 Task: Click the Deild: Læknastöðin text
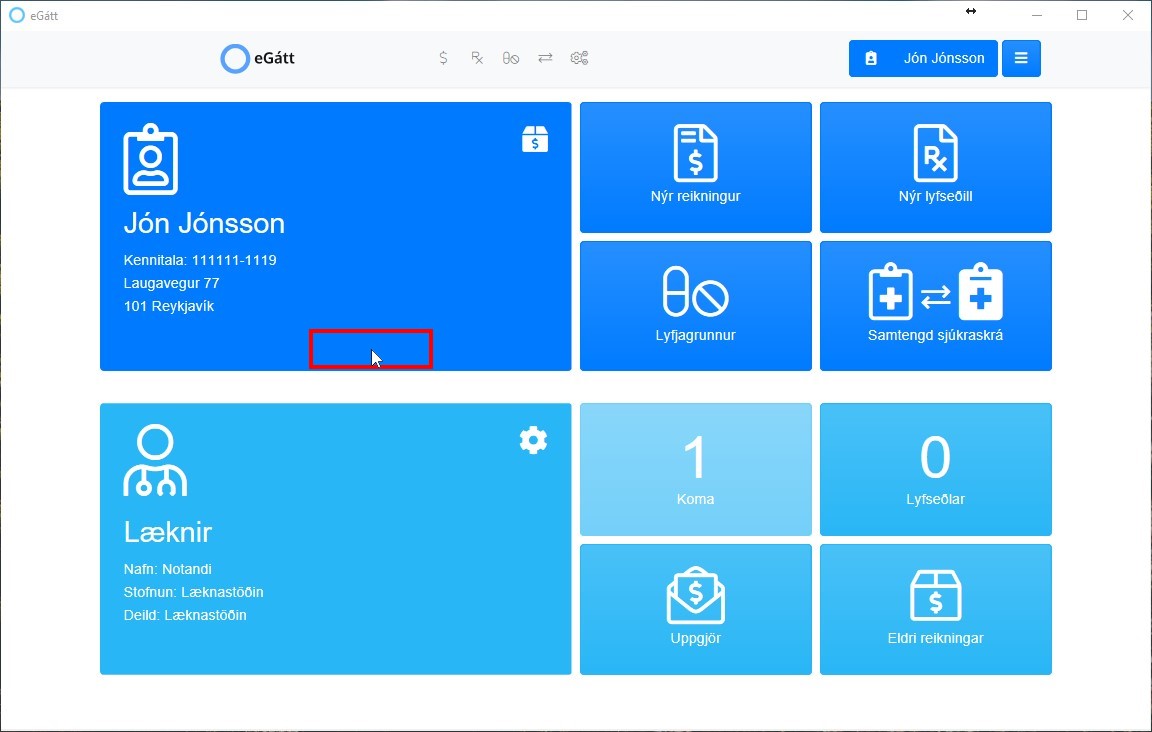pos(185,615)
